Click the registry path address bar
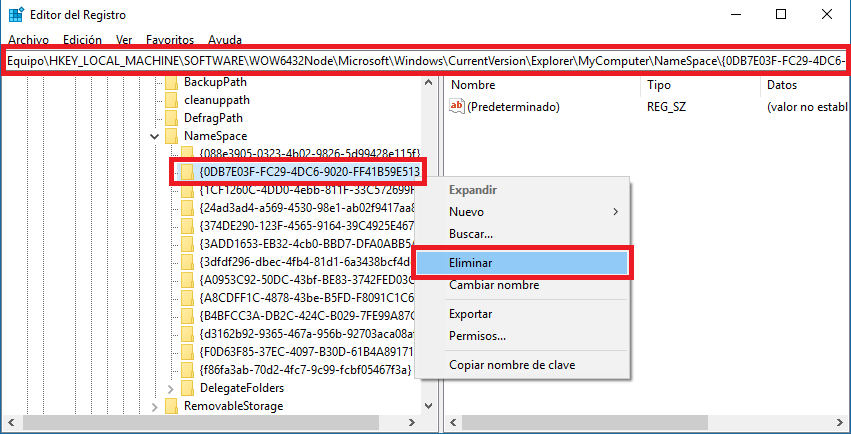Image resolution: width=851 pixels, height=434 pixels. click(x=426, y=61)
